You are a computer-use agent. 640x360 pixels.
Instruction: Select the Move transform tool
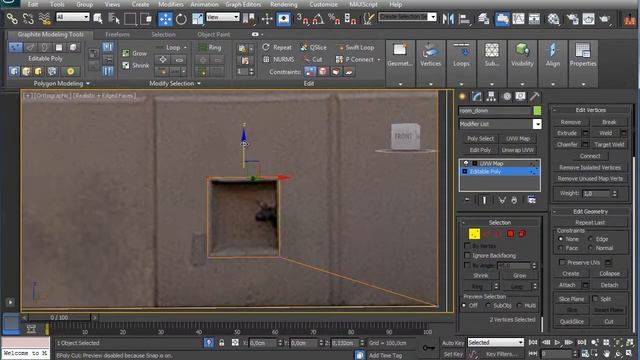tap(165, 19)
